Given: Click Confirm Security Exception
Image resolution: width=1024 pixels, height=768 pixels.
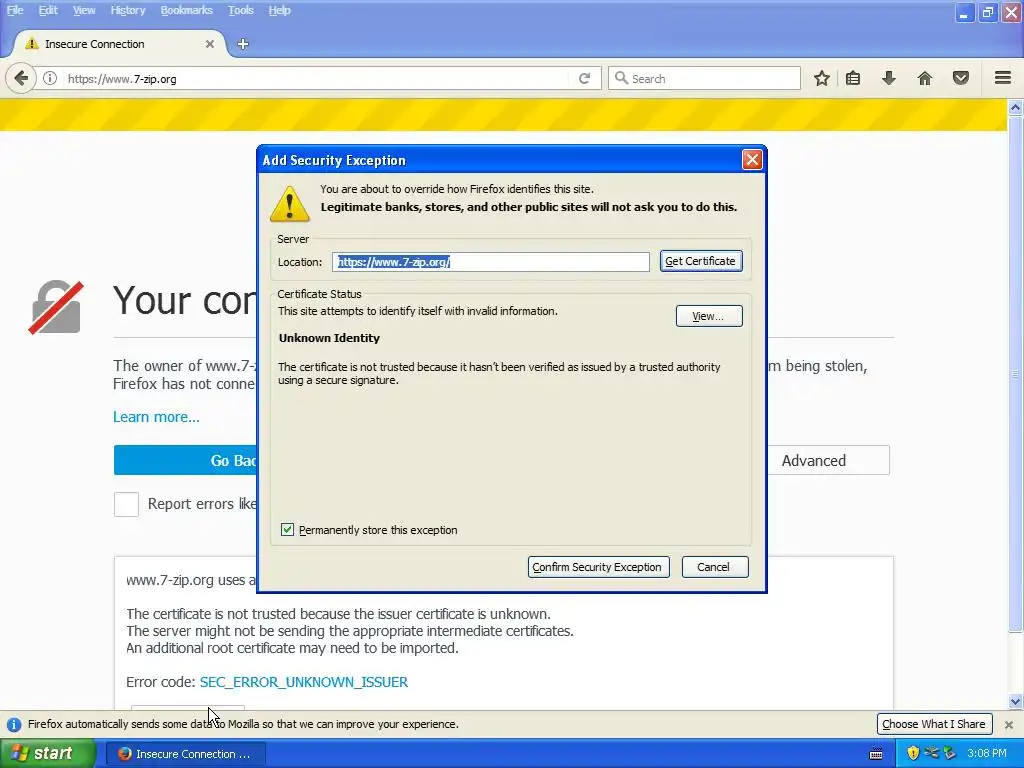Looking at the screenshot, I should click(598, 567).
